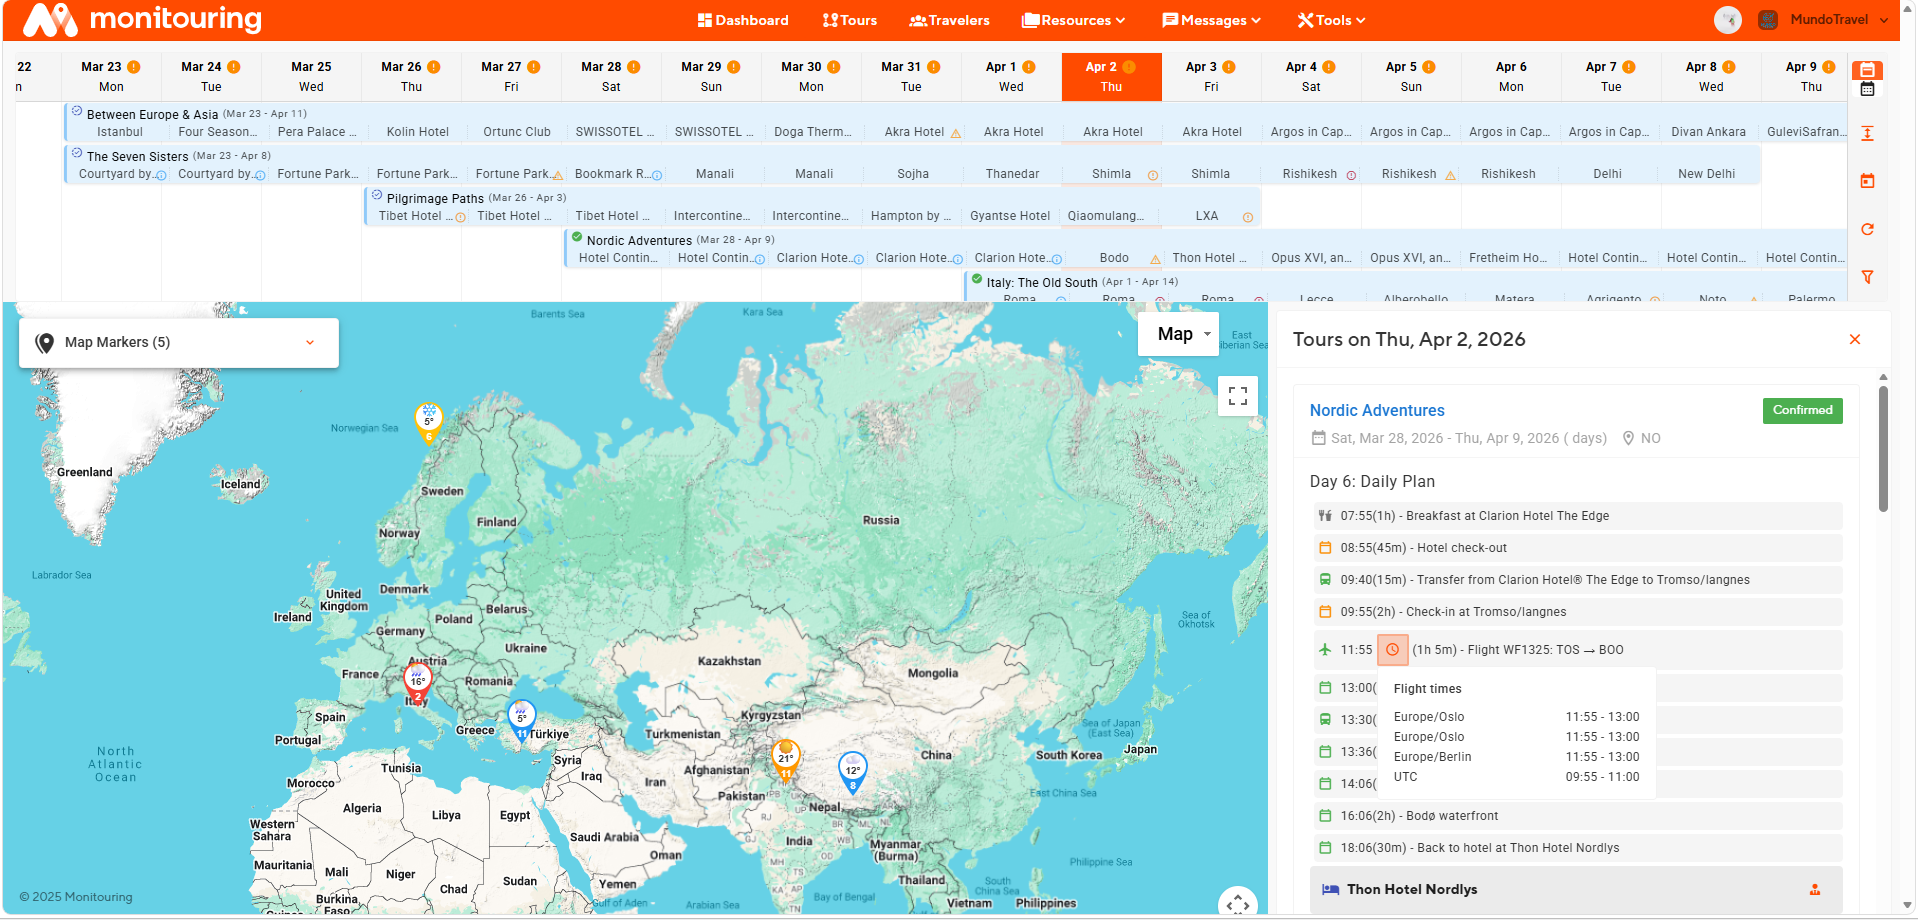This screenshot has width=1918, height=920.
Task: Click the breakfast utensils icon on the 07:55 item
Action: click(1324, 515)
